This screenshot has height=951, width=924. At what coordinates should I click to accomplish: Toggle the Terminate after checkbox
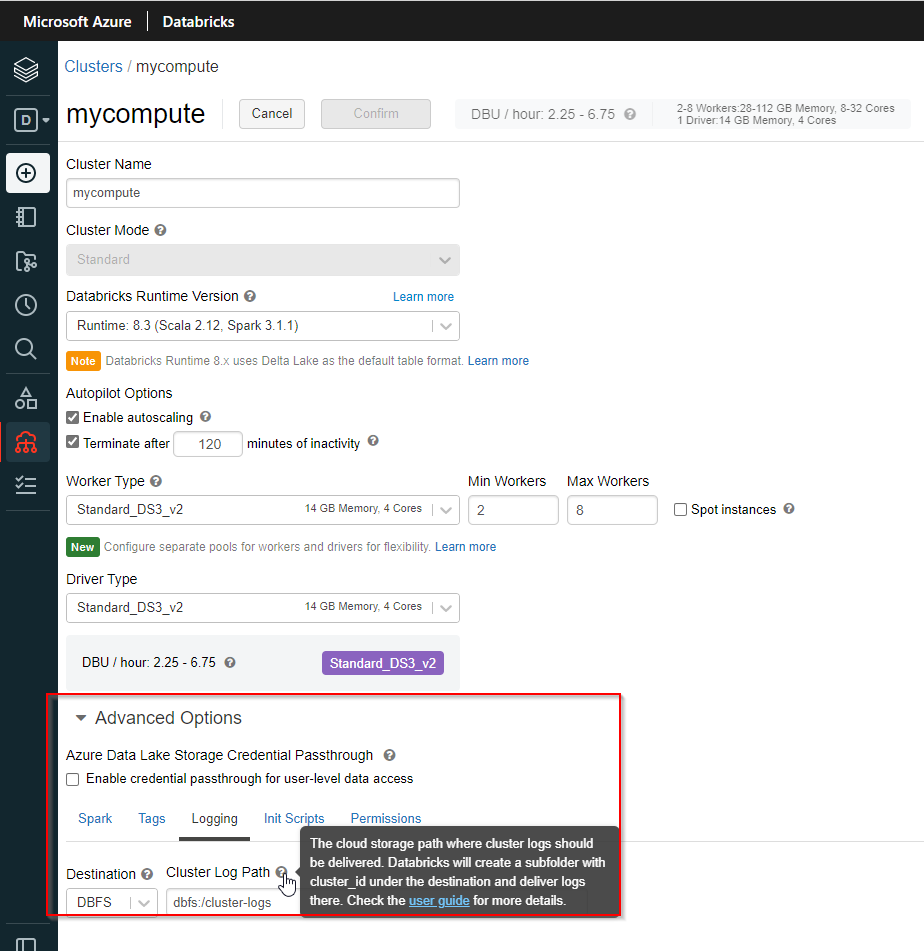(73, 442)
